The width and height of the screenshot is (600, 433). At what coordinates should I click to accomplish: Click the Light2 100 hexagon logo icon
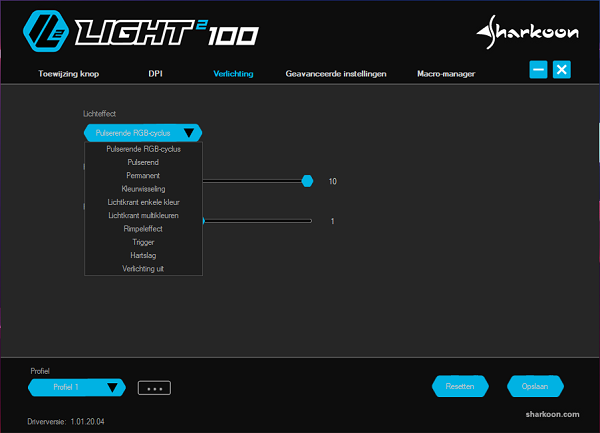(x=46, y=31)
